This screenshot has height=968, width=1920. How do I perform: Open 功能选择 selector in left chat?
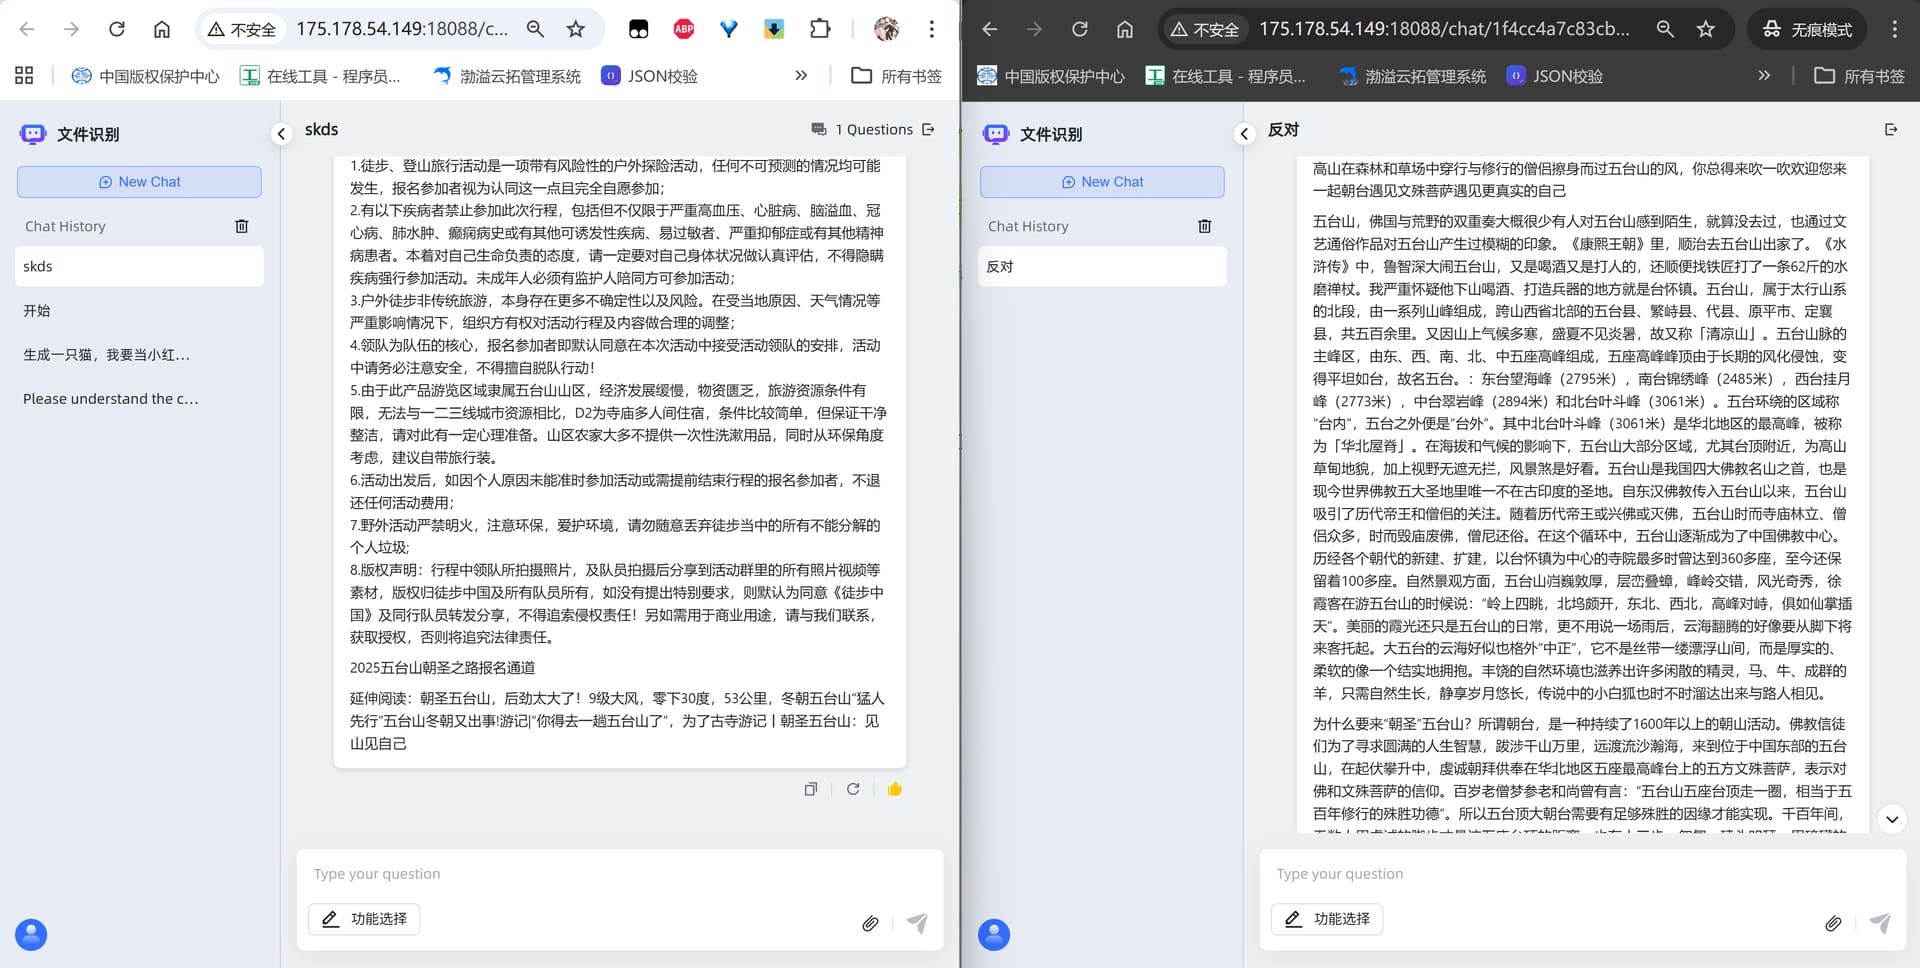tap(365, 919)
